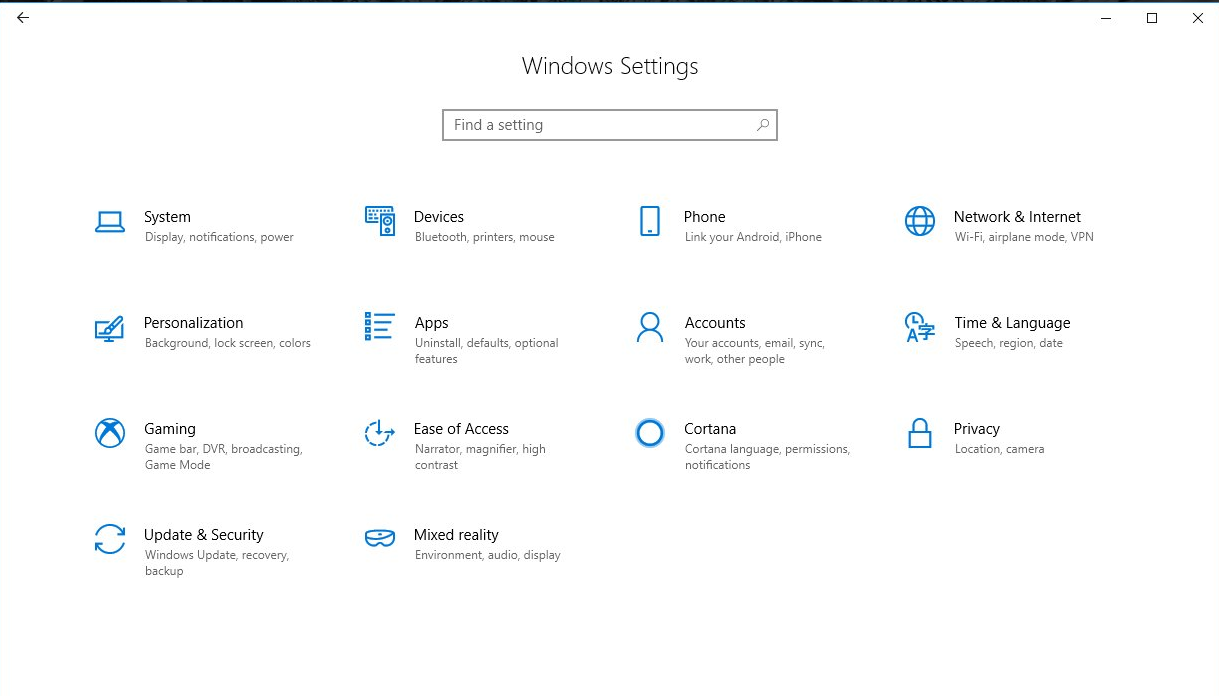Click the 'Location, camera' description

(999, 450)
